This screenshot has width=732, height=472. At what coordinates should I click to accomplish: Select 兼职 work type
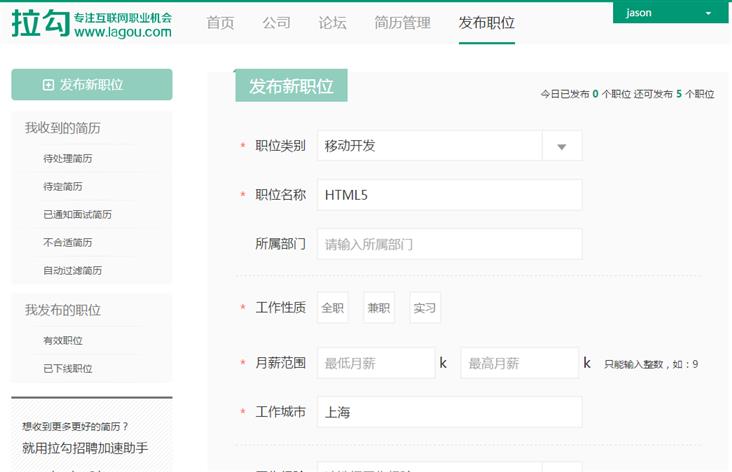pos(379,308)
